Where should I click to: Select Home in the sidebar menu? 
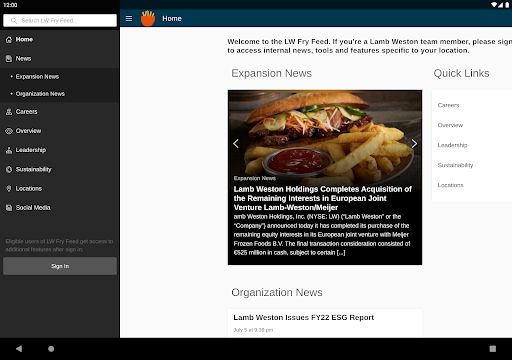(x=60, y=39)
